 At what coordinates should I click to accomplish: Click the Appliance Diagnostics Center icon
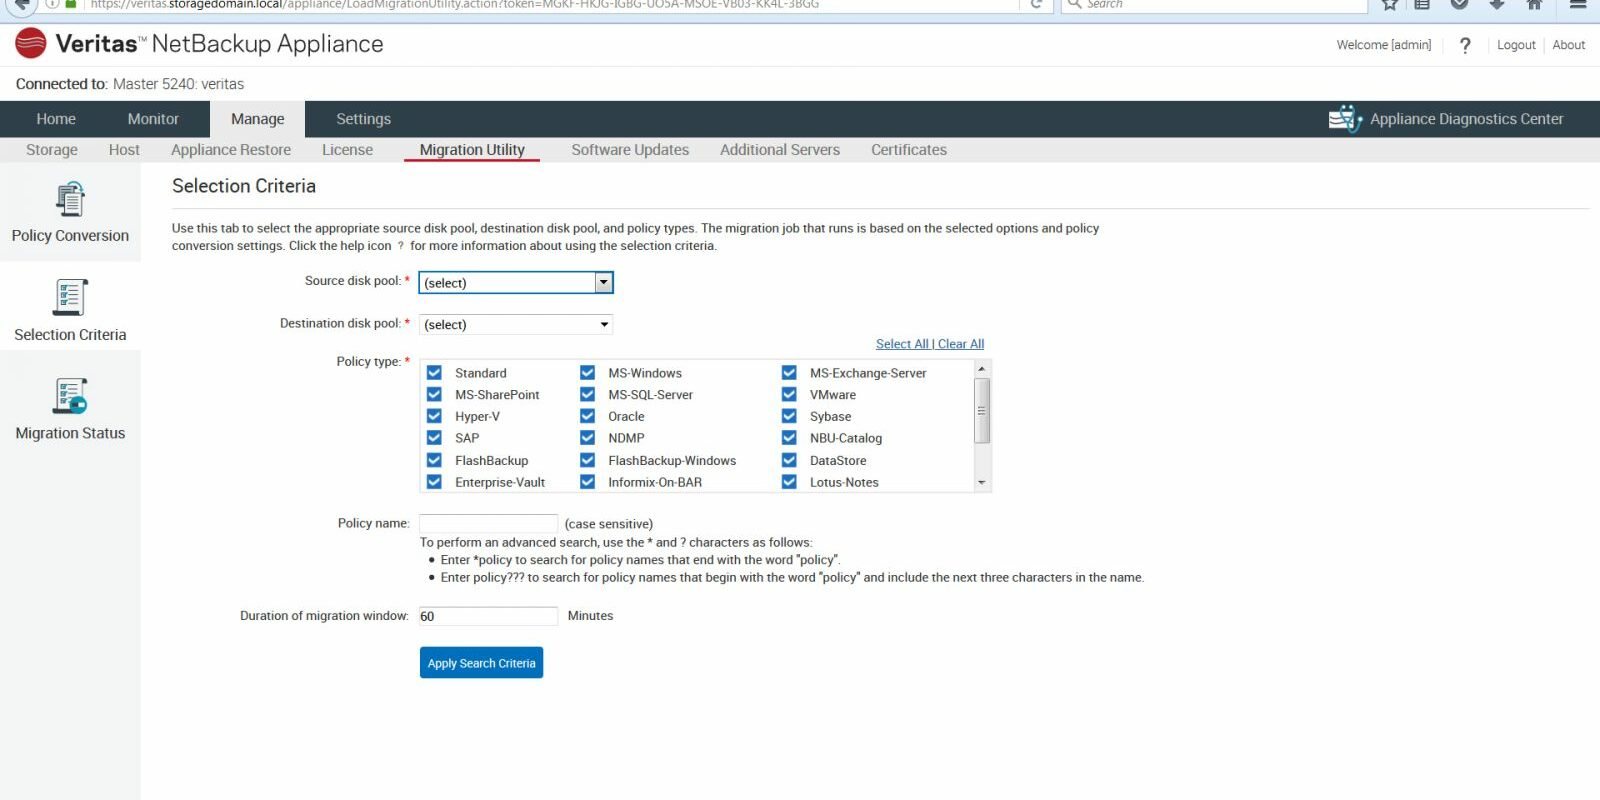(x=1345, y=119)
